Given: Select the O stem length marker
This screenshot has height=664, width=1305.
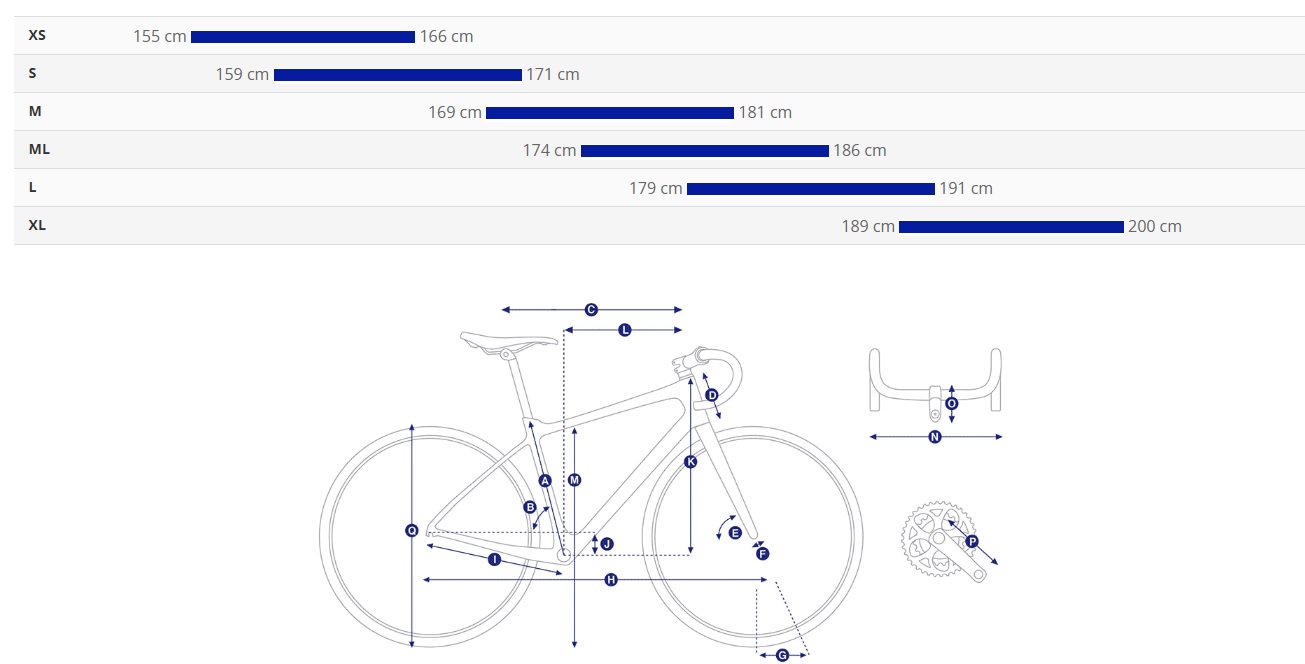Looking at the screenshot, I should click(951, 404).
